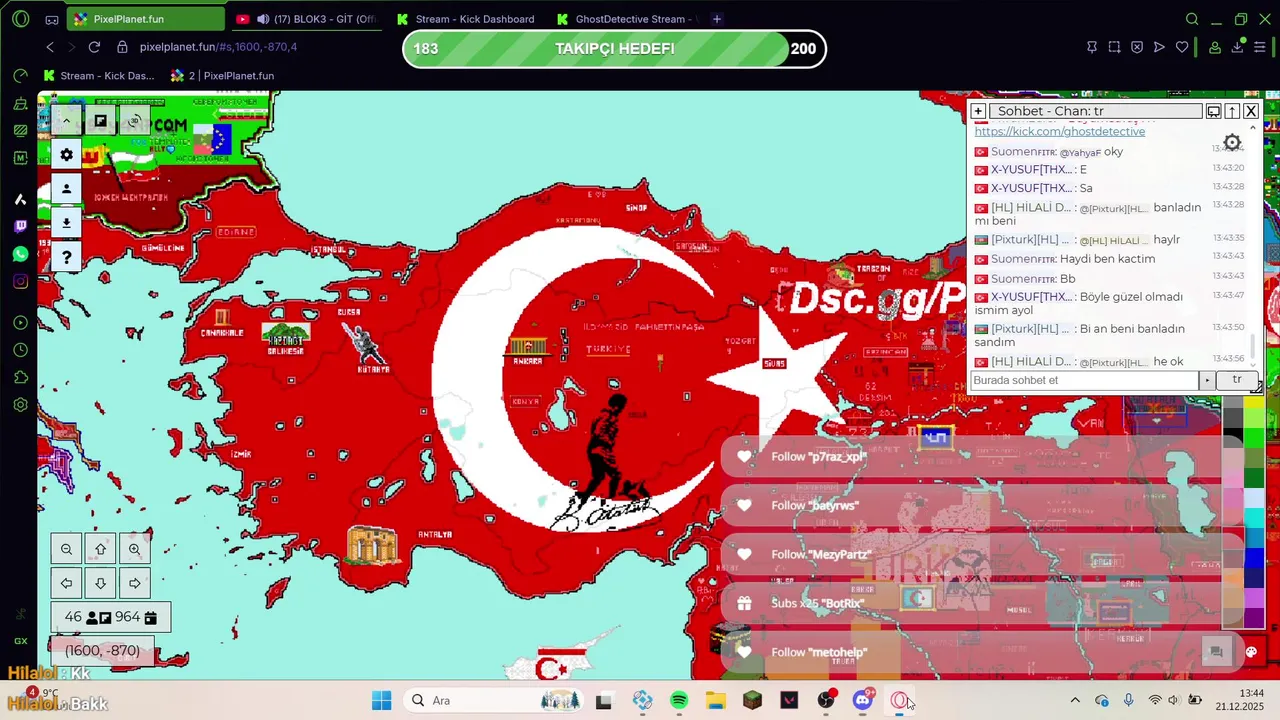Switch to the Stream - Kick Dashboard tab
Viewport: 1280px width, 720px height.
pos(466,19)
